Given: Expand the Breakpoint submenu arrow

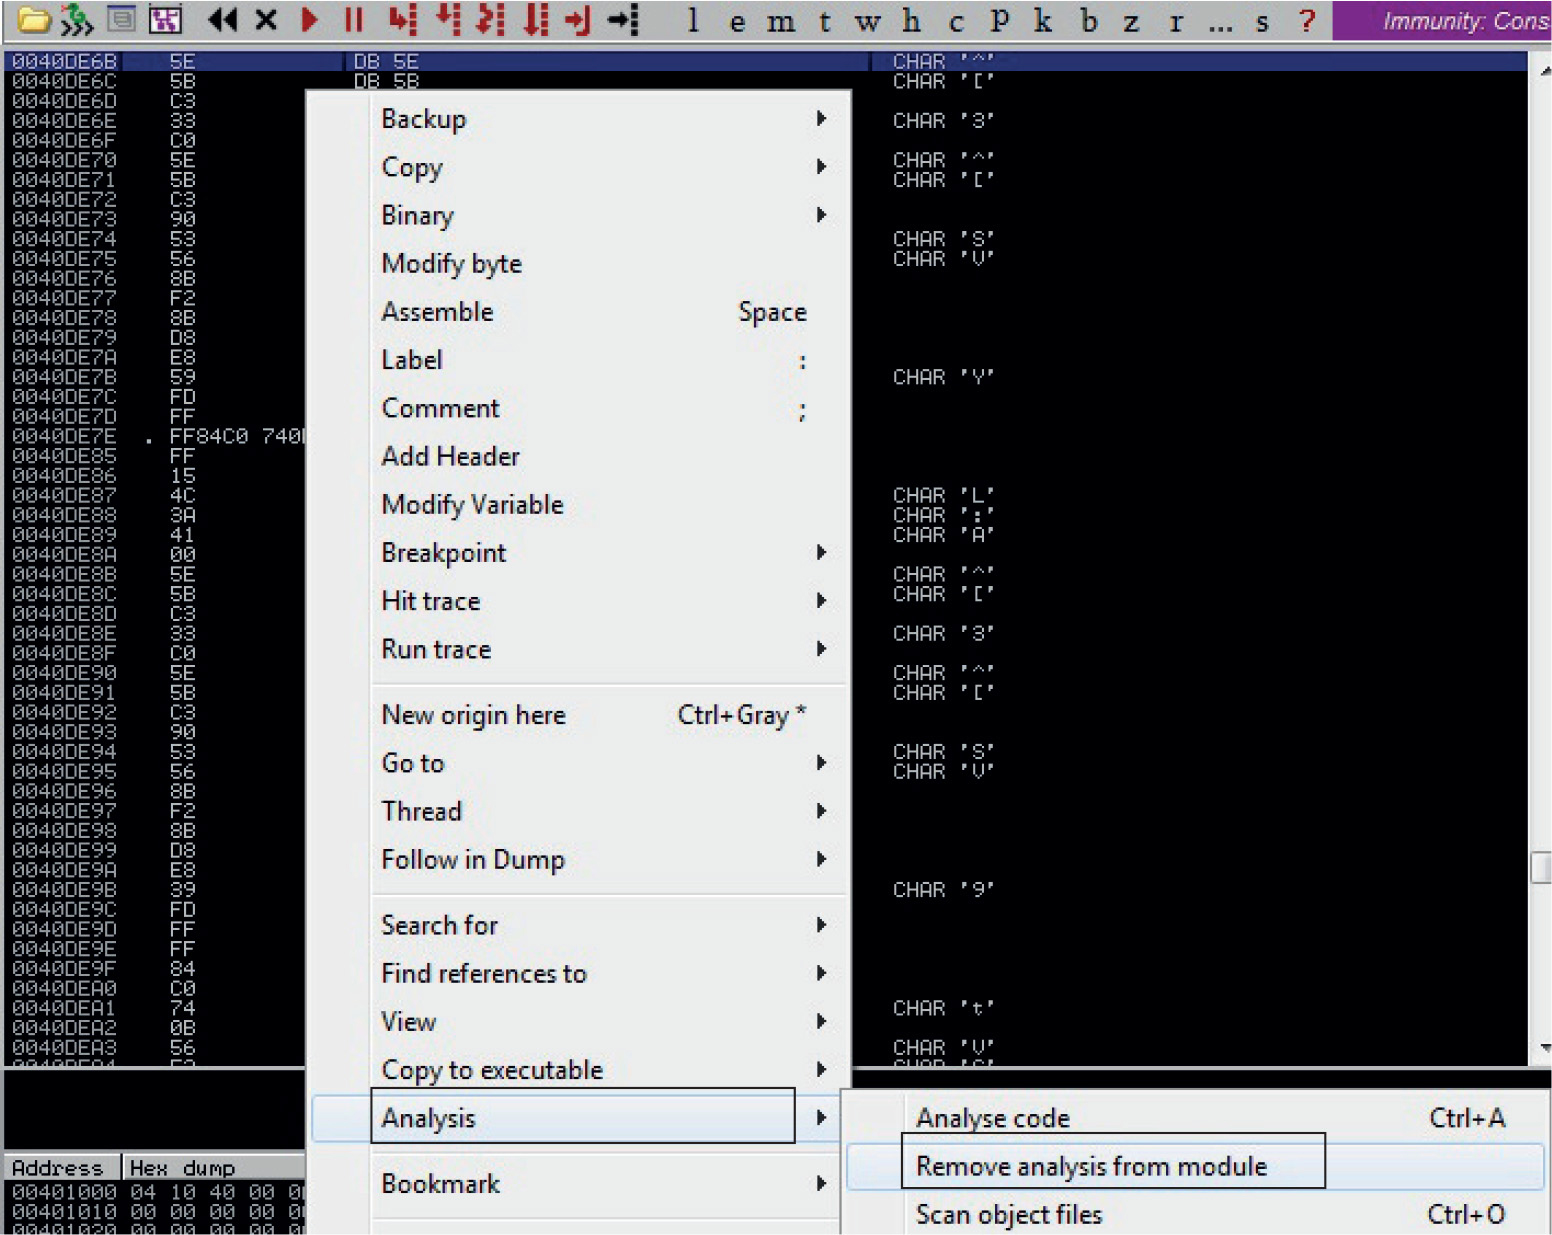Looking at the screenshot, I should coord(821,553).
